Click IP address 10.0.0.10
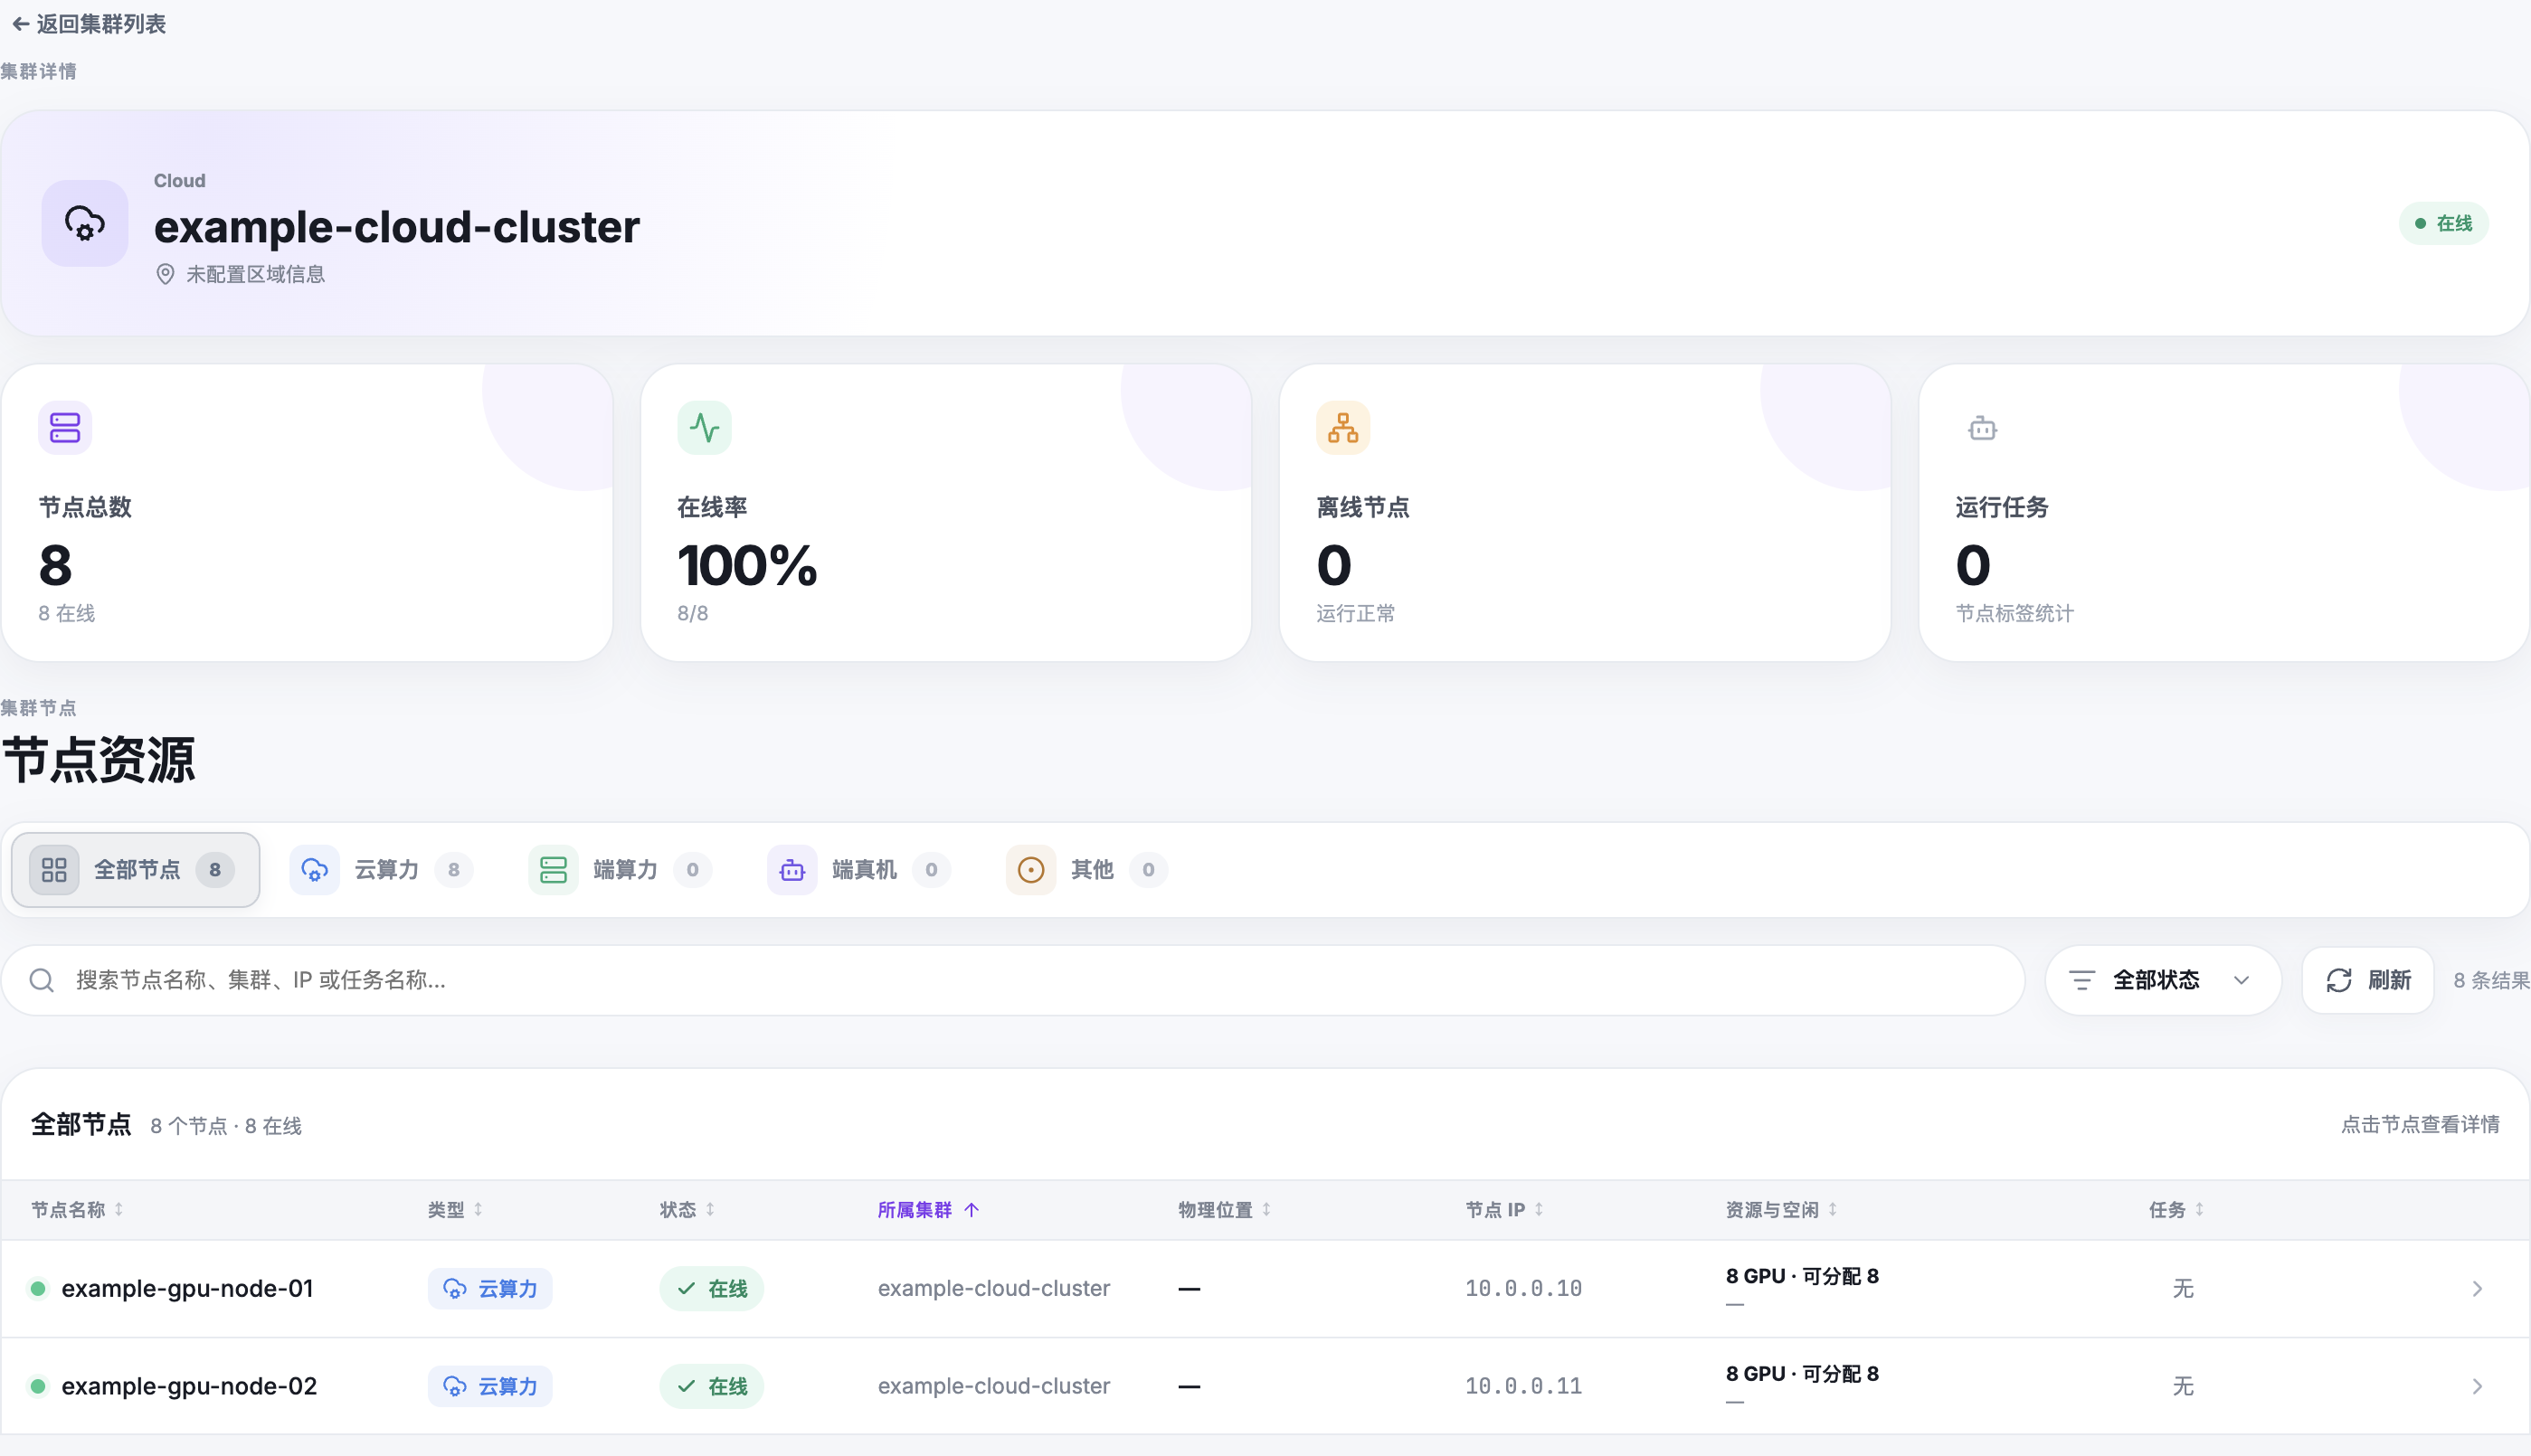2531x1456 pixels. point(1523,1289)
